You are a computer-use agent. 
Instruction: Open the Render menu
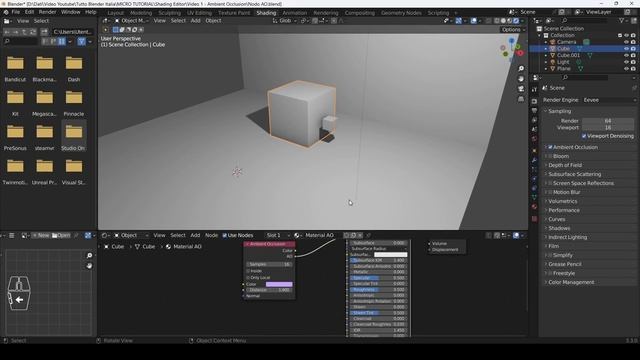tap(47, 12)
